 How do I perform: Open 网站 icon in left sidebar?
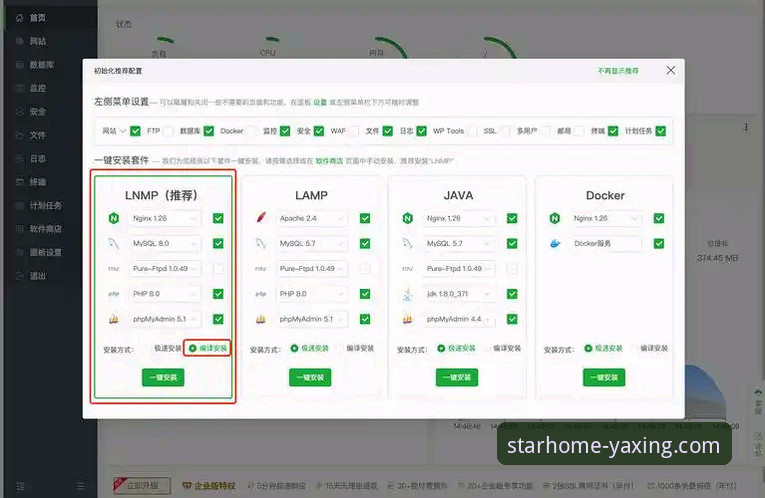coord(20,41)
